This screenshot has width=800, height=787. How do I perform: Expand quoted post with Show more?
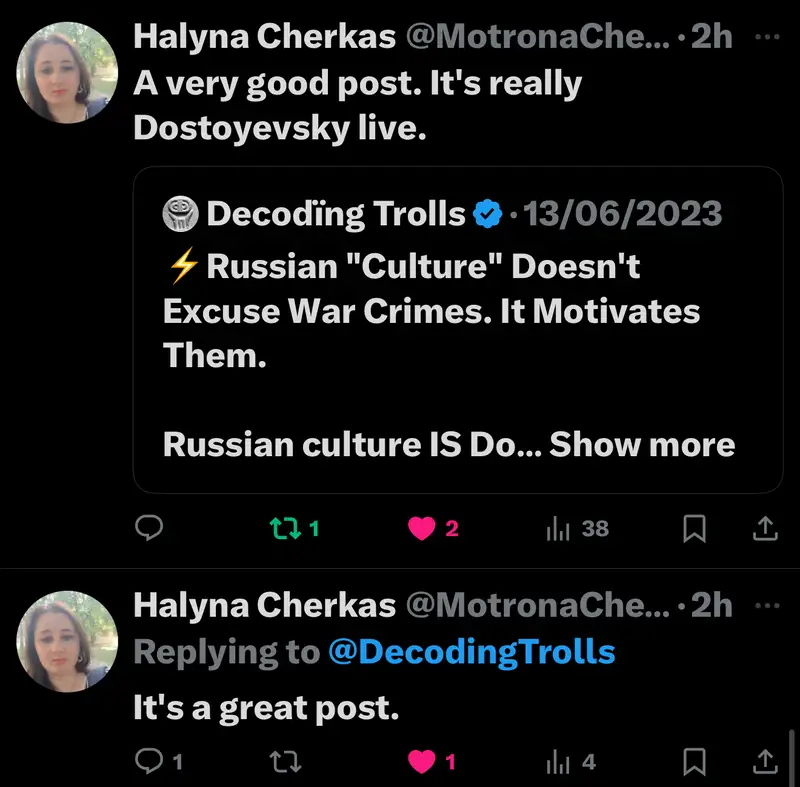point(642,444)
